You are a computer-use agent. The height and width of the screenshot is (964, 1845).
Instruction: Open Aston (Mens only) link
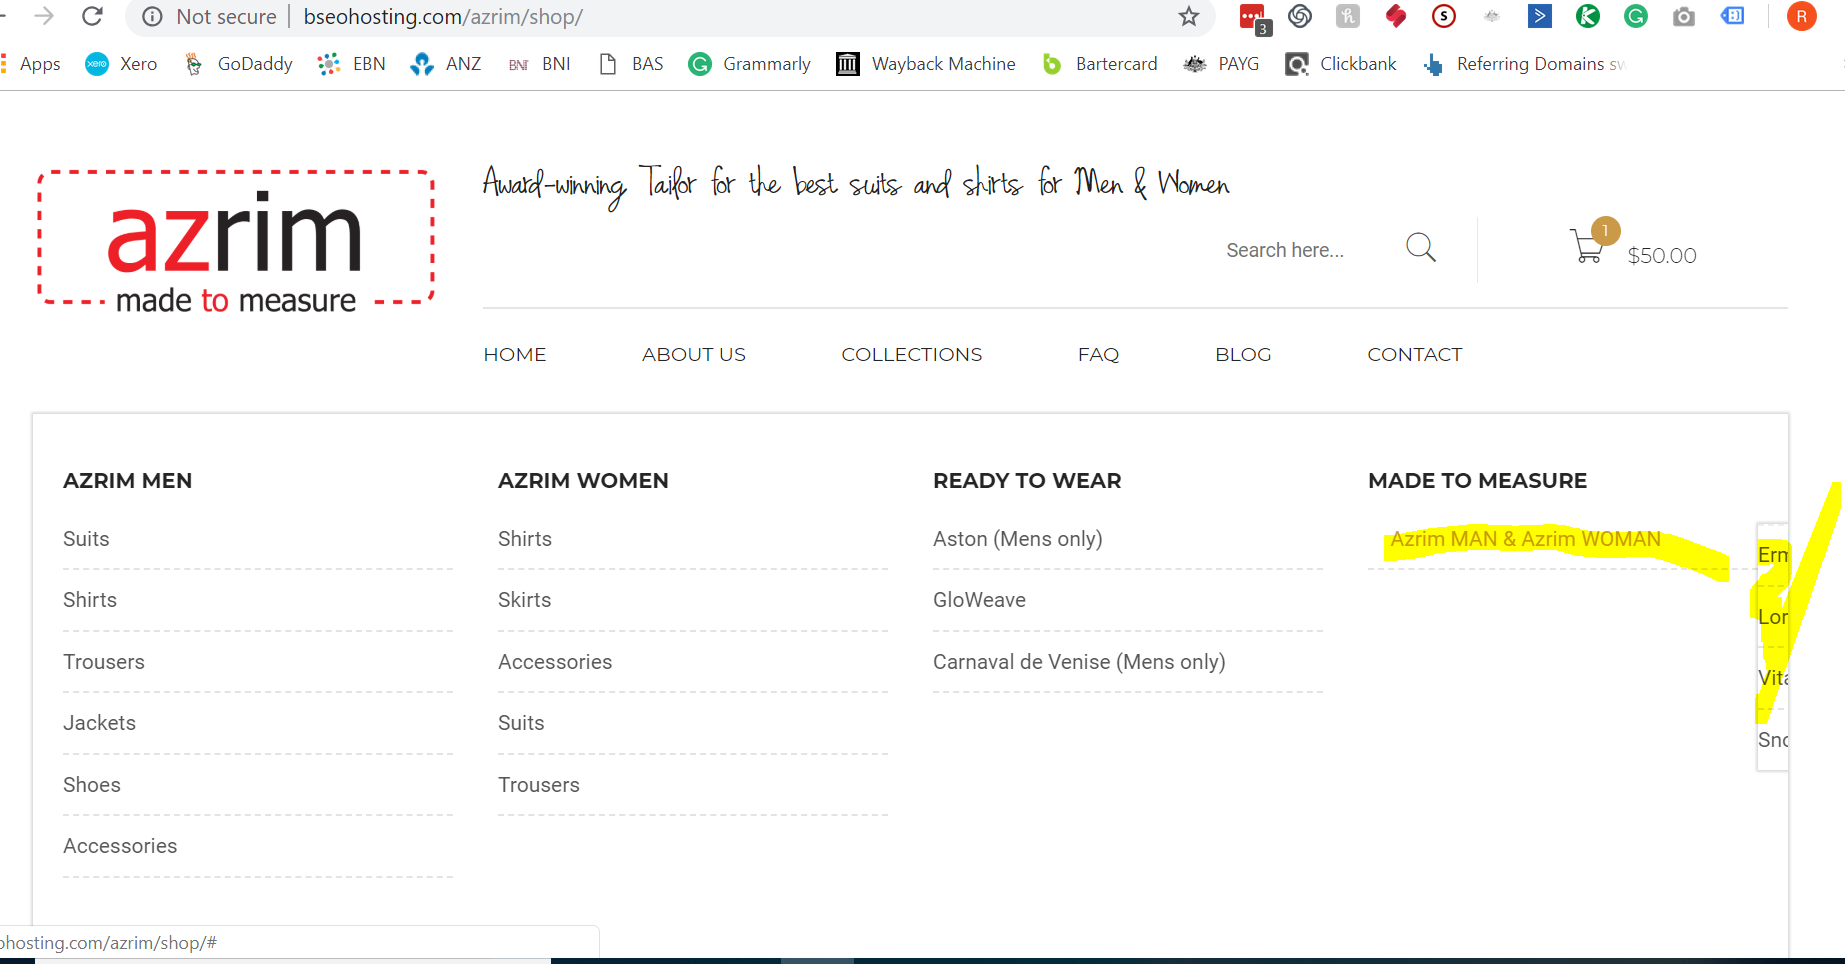click(x=1018, y=539)
